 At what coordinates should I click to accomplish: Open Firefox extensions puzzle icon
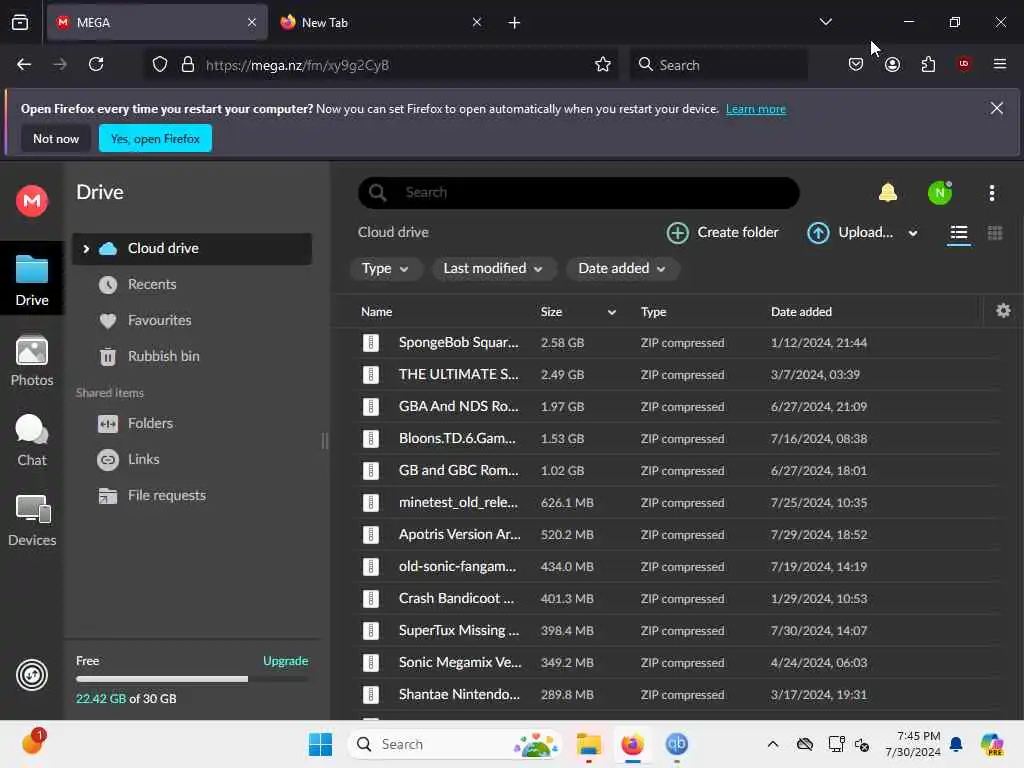click(928, 64)
